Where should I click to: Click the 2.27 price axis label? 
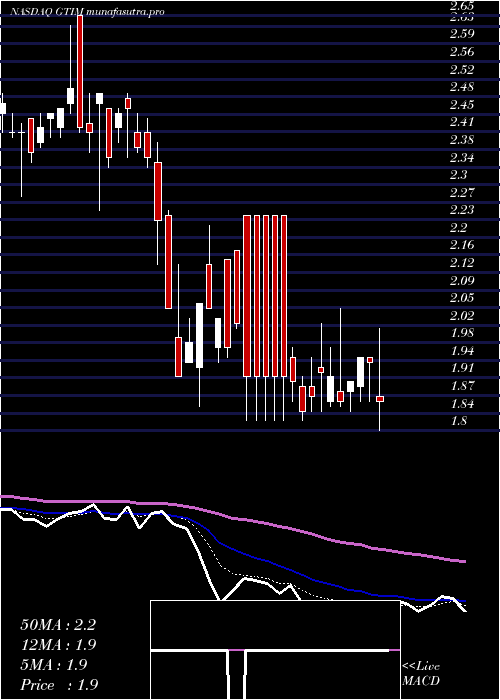[462, 192]
